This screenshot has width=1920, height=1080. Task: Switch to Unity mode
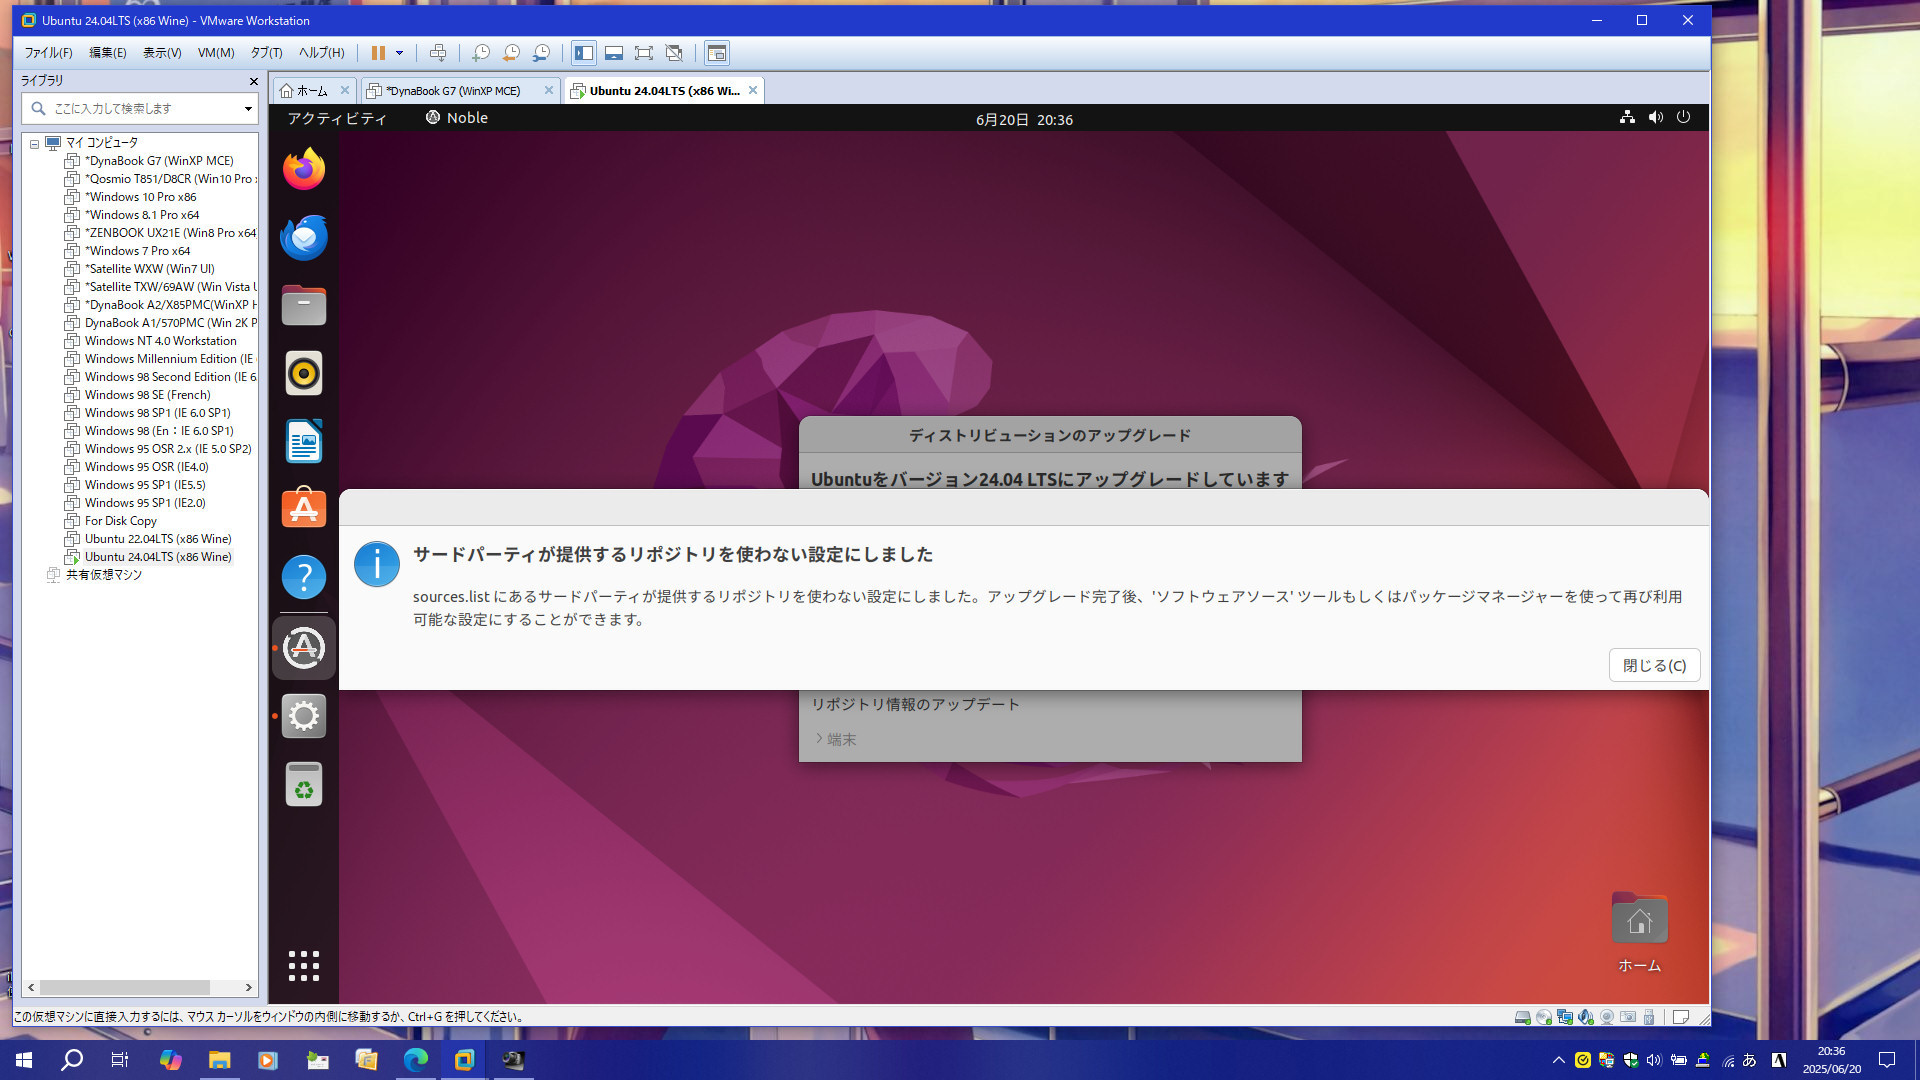(x=674, y=53)
